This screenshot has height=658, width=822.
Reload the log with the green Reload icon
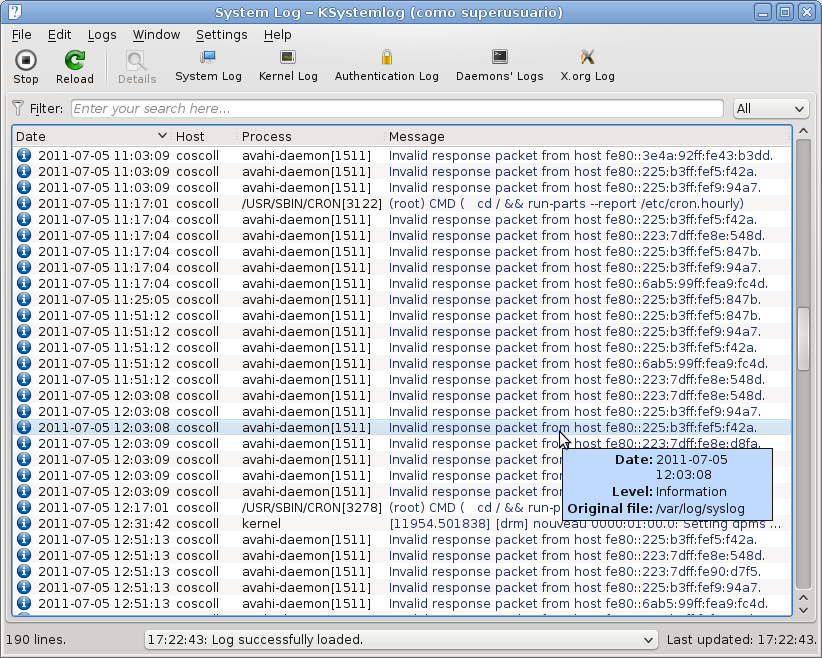pyautogui.click(x=75, y=60)
